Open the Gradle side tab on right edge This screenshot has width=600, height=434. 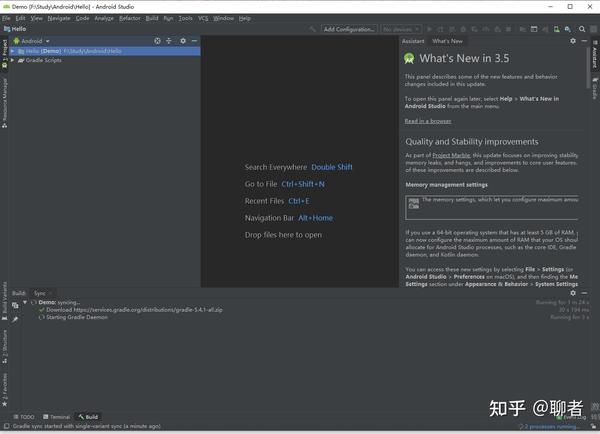click(595, 88)
